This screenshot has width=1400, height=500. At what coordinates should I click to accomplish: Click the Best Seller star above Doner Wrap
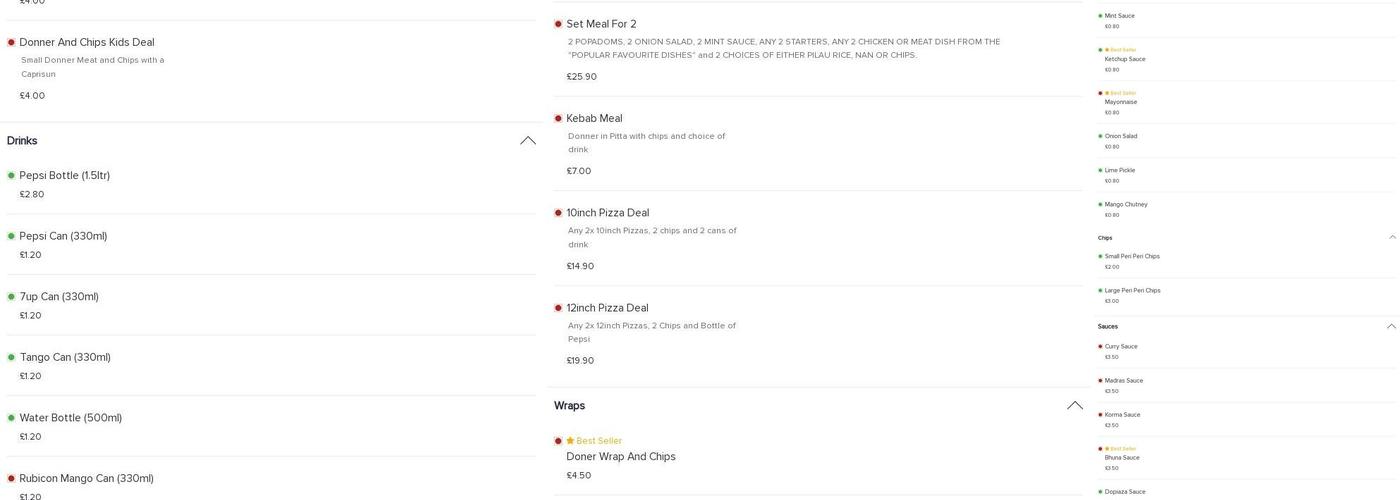coord(570,441)
